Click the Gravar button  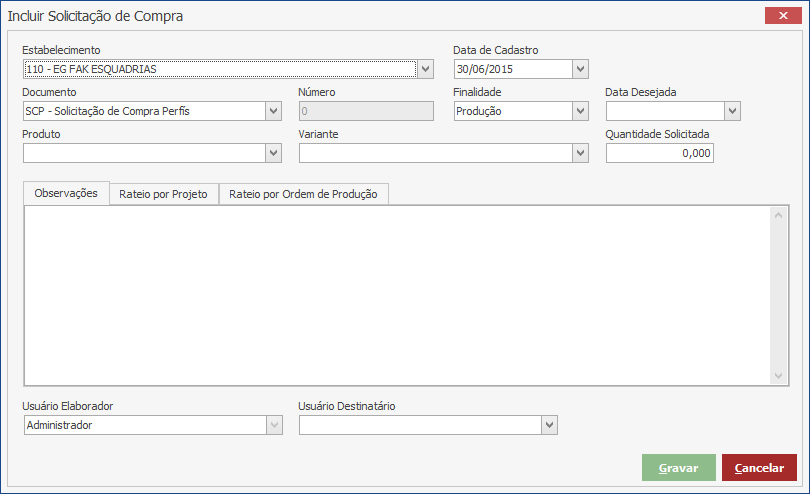pyautogui.click(x=678, y=468)
